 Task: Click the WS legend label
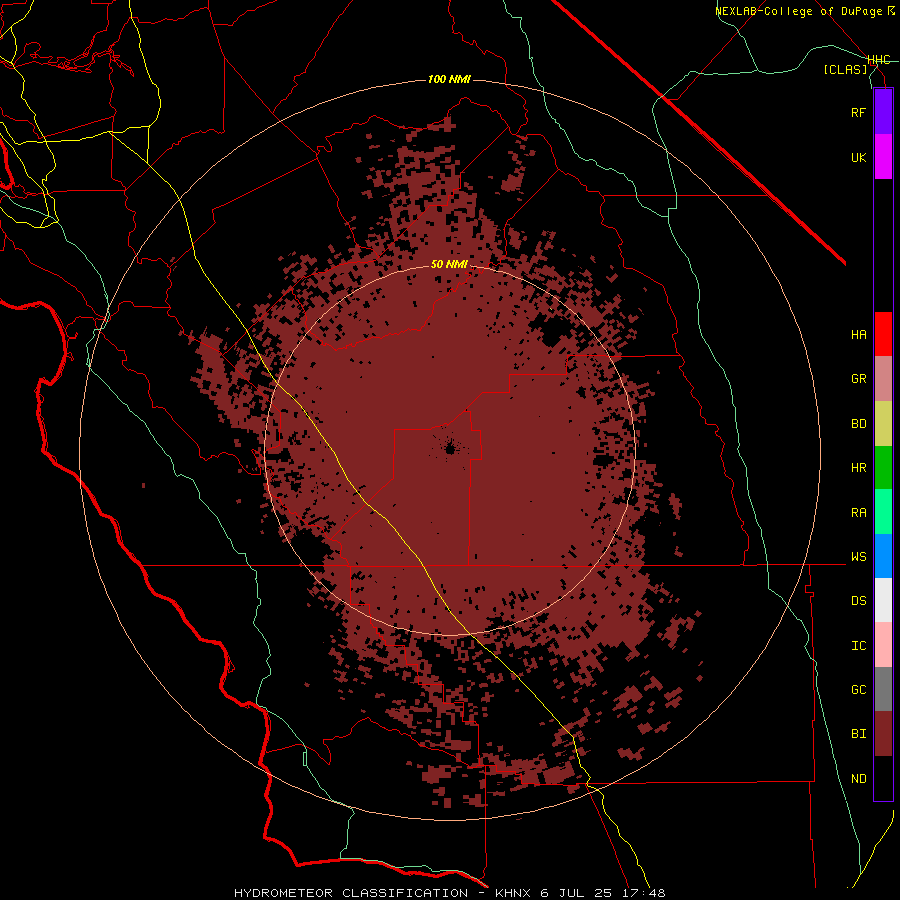pyautogui.click(x=858, y=556)
